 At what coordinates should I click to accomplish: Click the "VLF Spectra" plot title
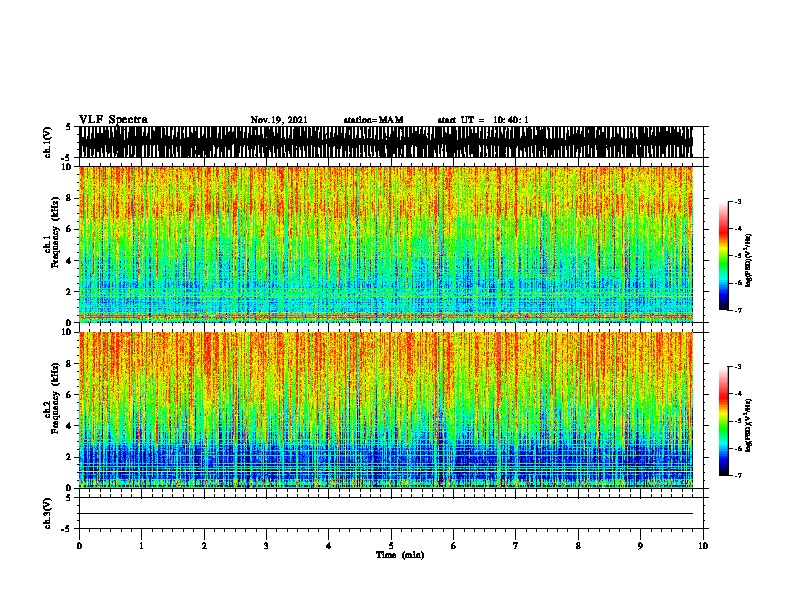pos(113,120)
